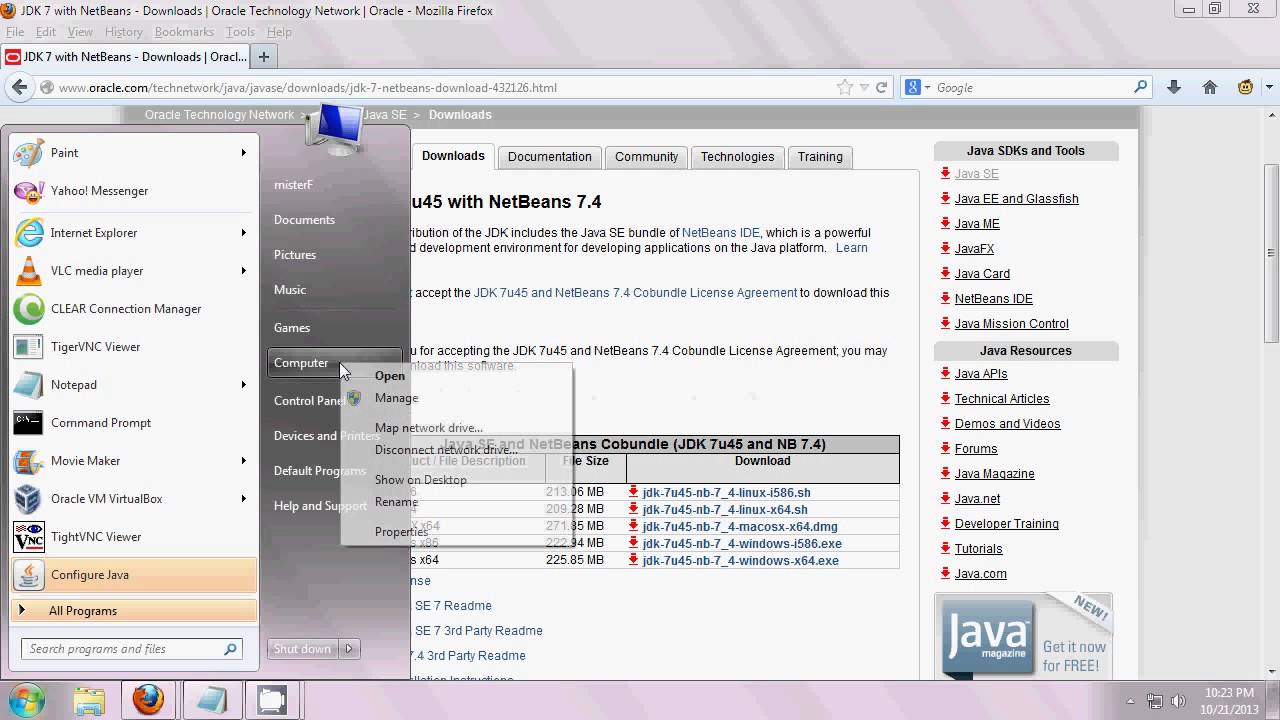Download jdk-7u45-nb-7_4-linux-i586.sh
This screenshot has height=720, width=1280.
pos(726,493)
